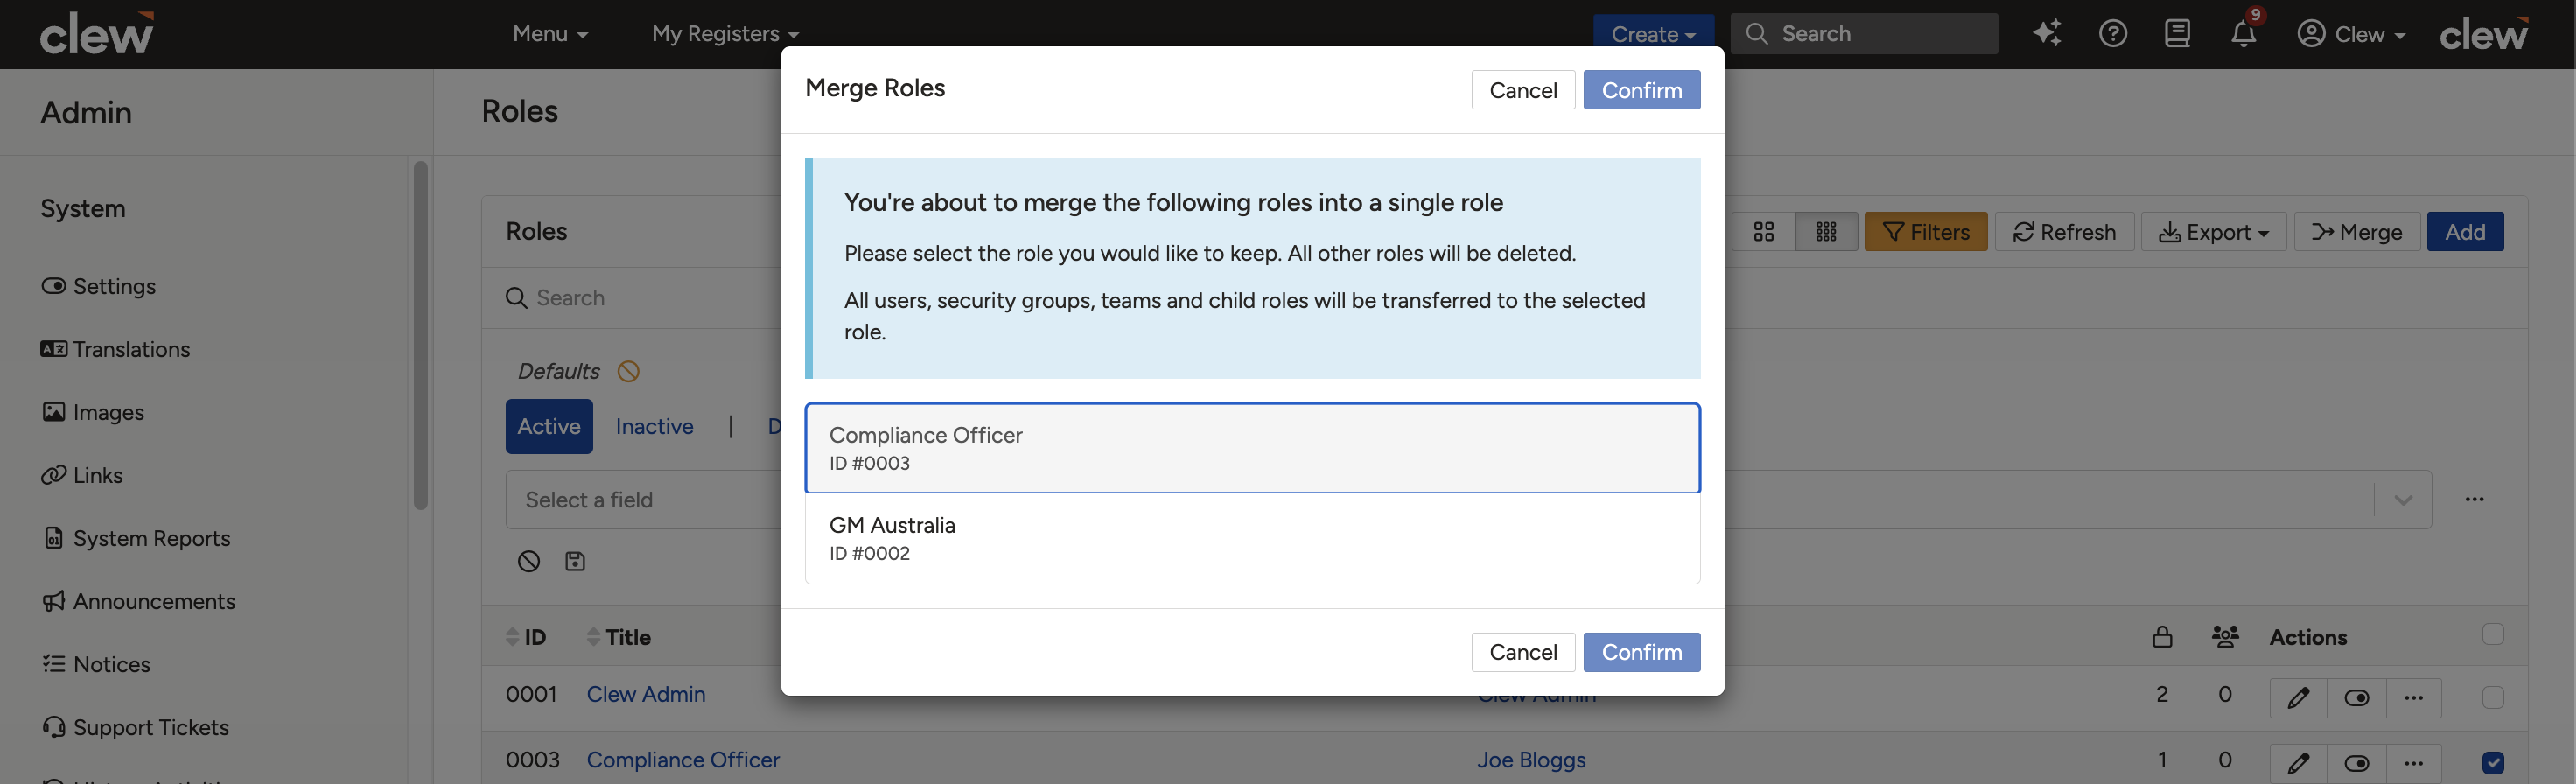
Task: Open the Create dropdown button
Action: (x=1653, y=33)
